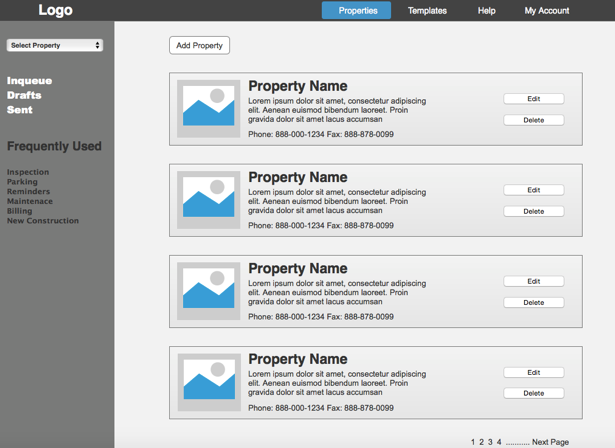Select the second property's image thumbnail

tap(209, 200)
